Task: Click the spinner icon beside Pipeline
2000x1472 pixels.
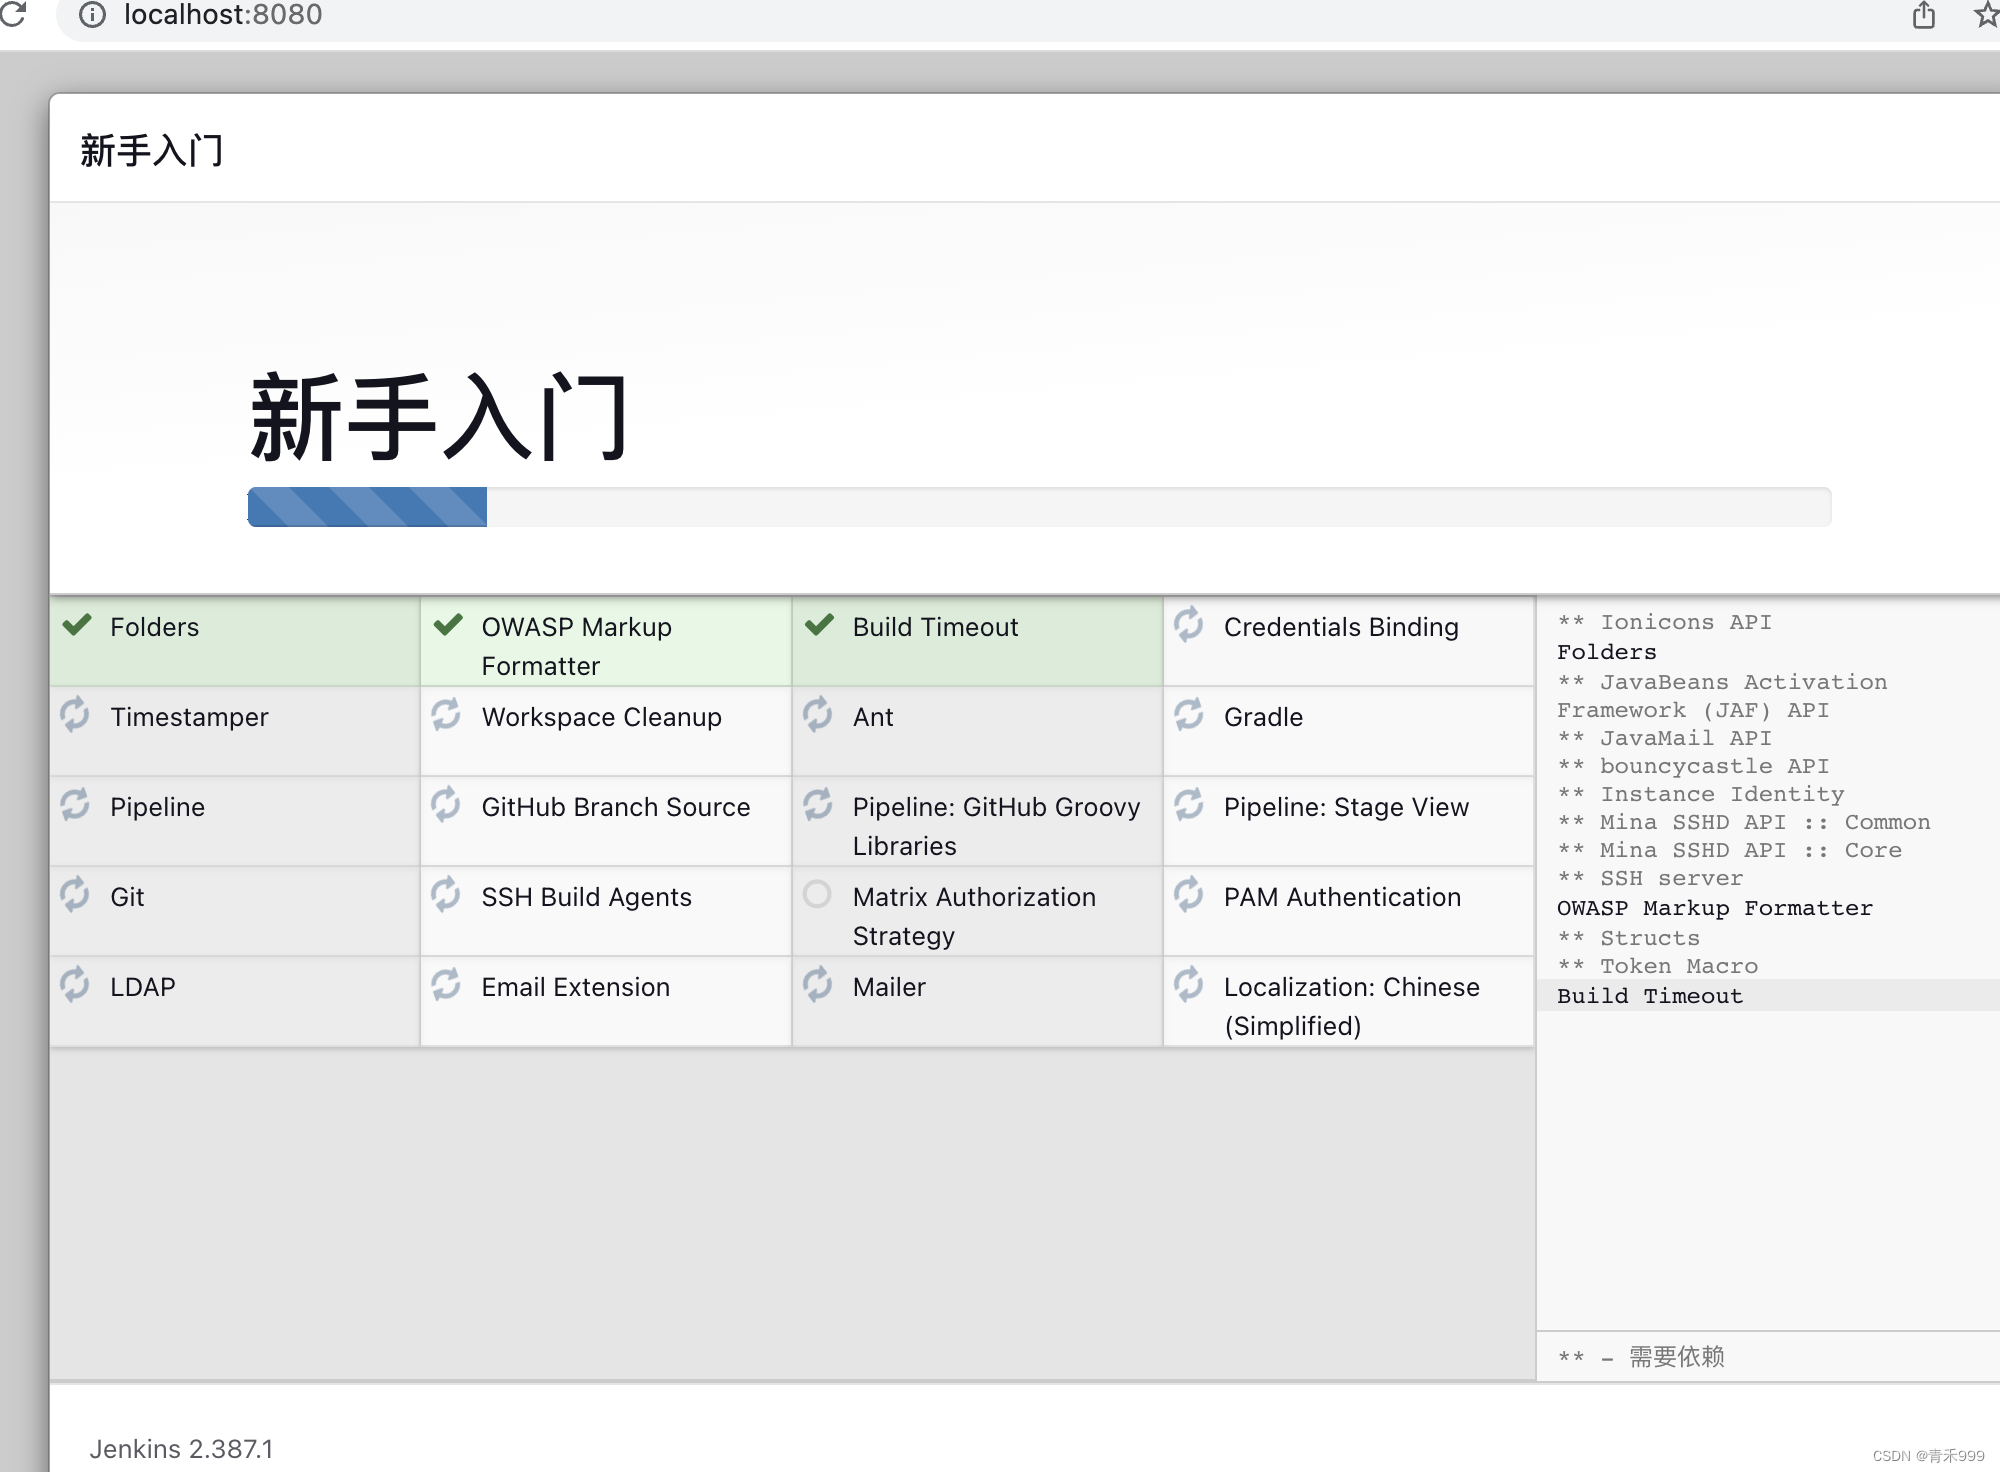Action: [75, 804]
